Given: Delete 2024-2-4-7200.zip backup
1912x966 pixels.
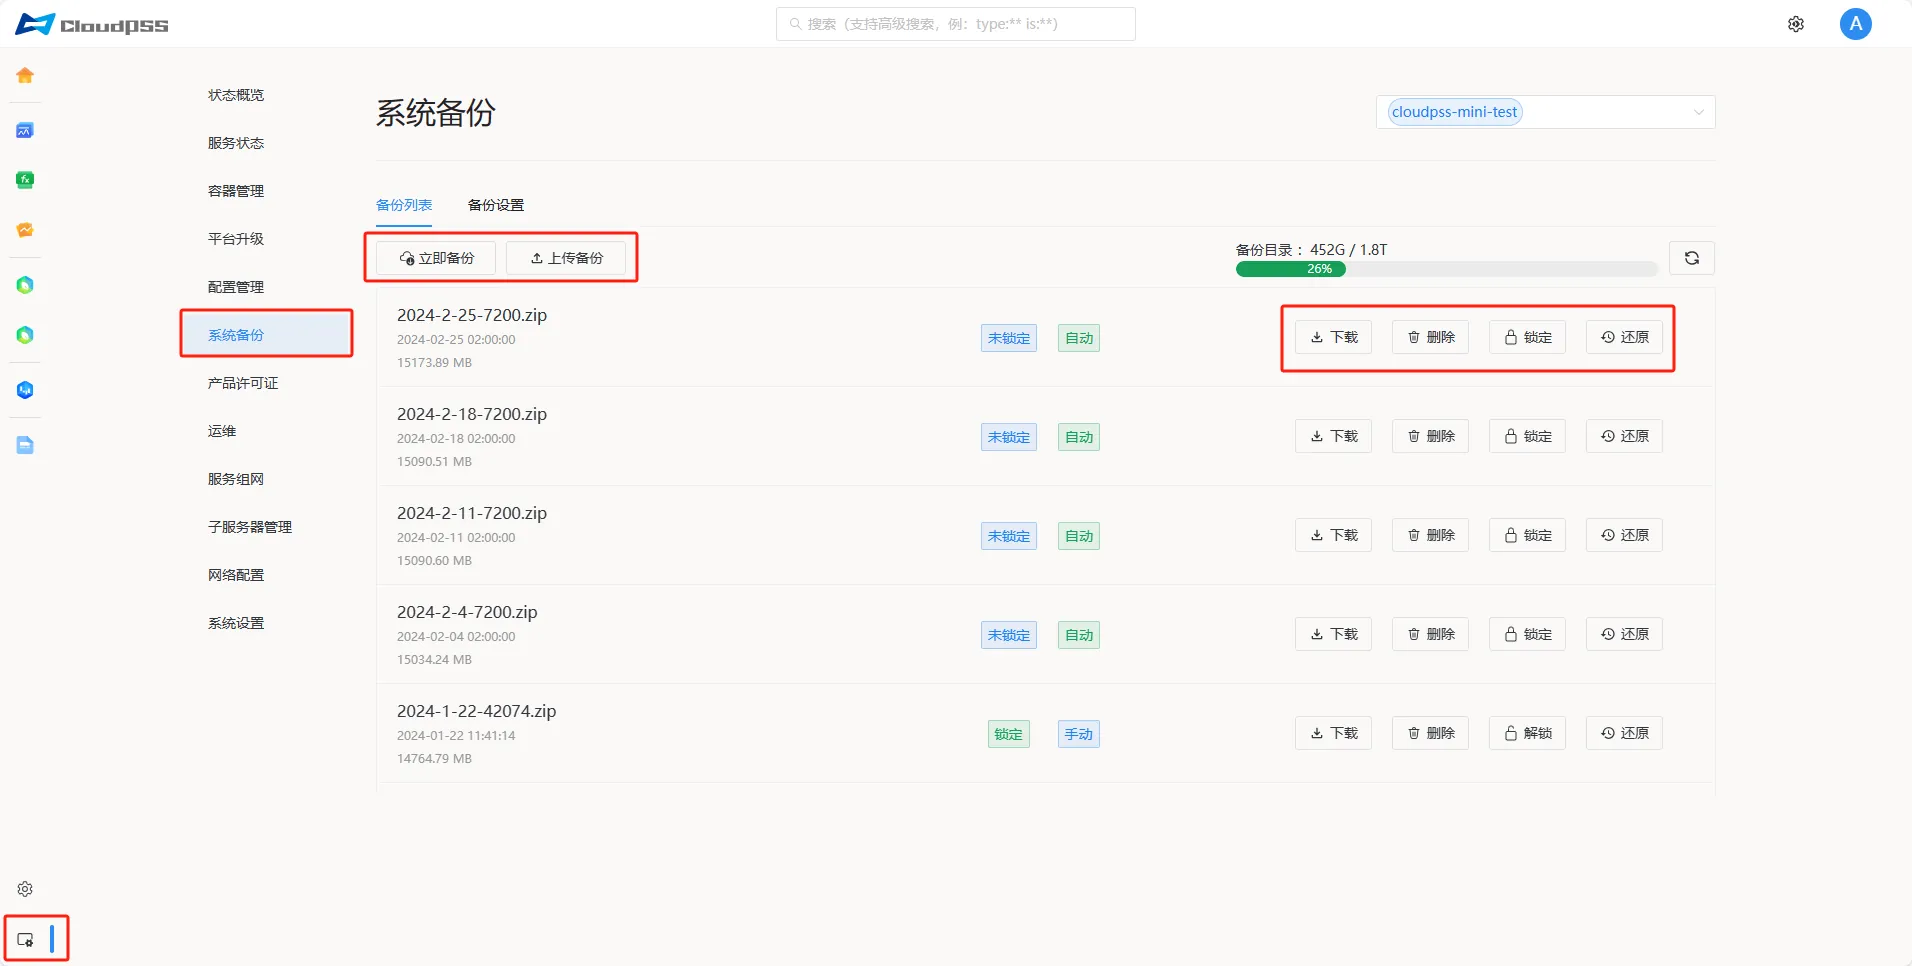Looking at the screenshot, I should coord(1431,634).
